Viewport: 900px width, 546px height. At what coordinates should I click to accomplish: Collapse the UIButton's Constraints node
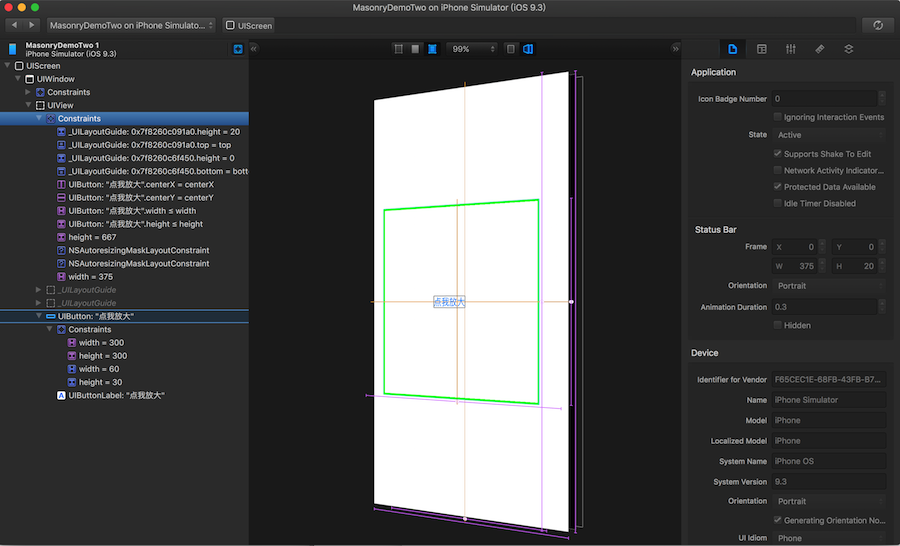pos(49,330)
